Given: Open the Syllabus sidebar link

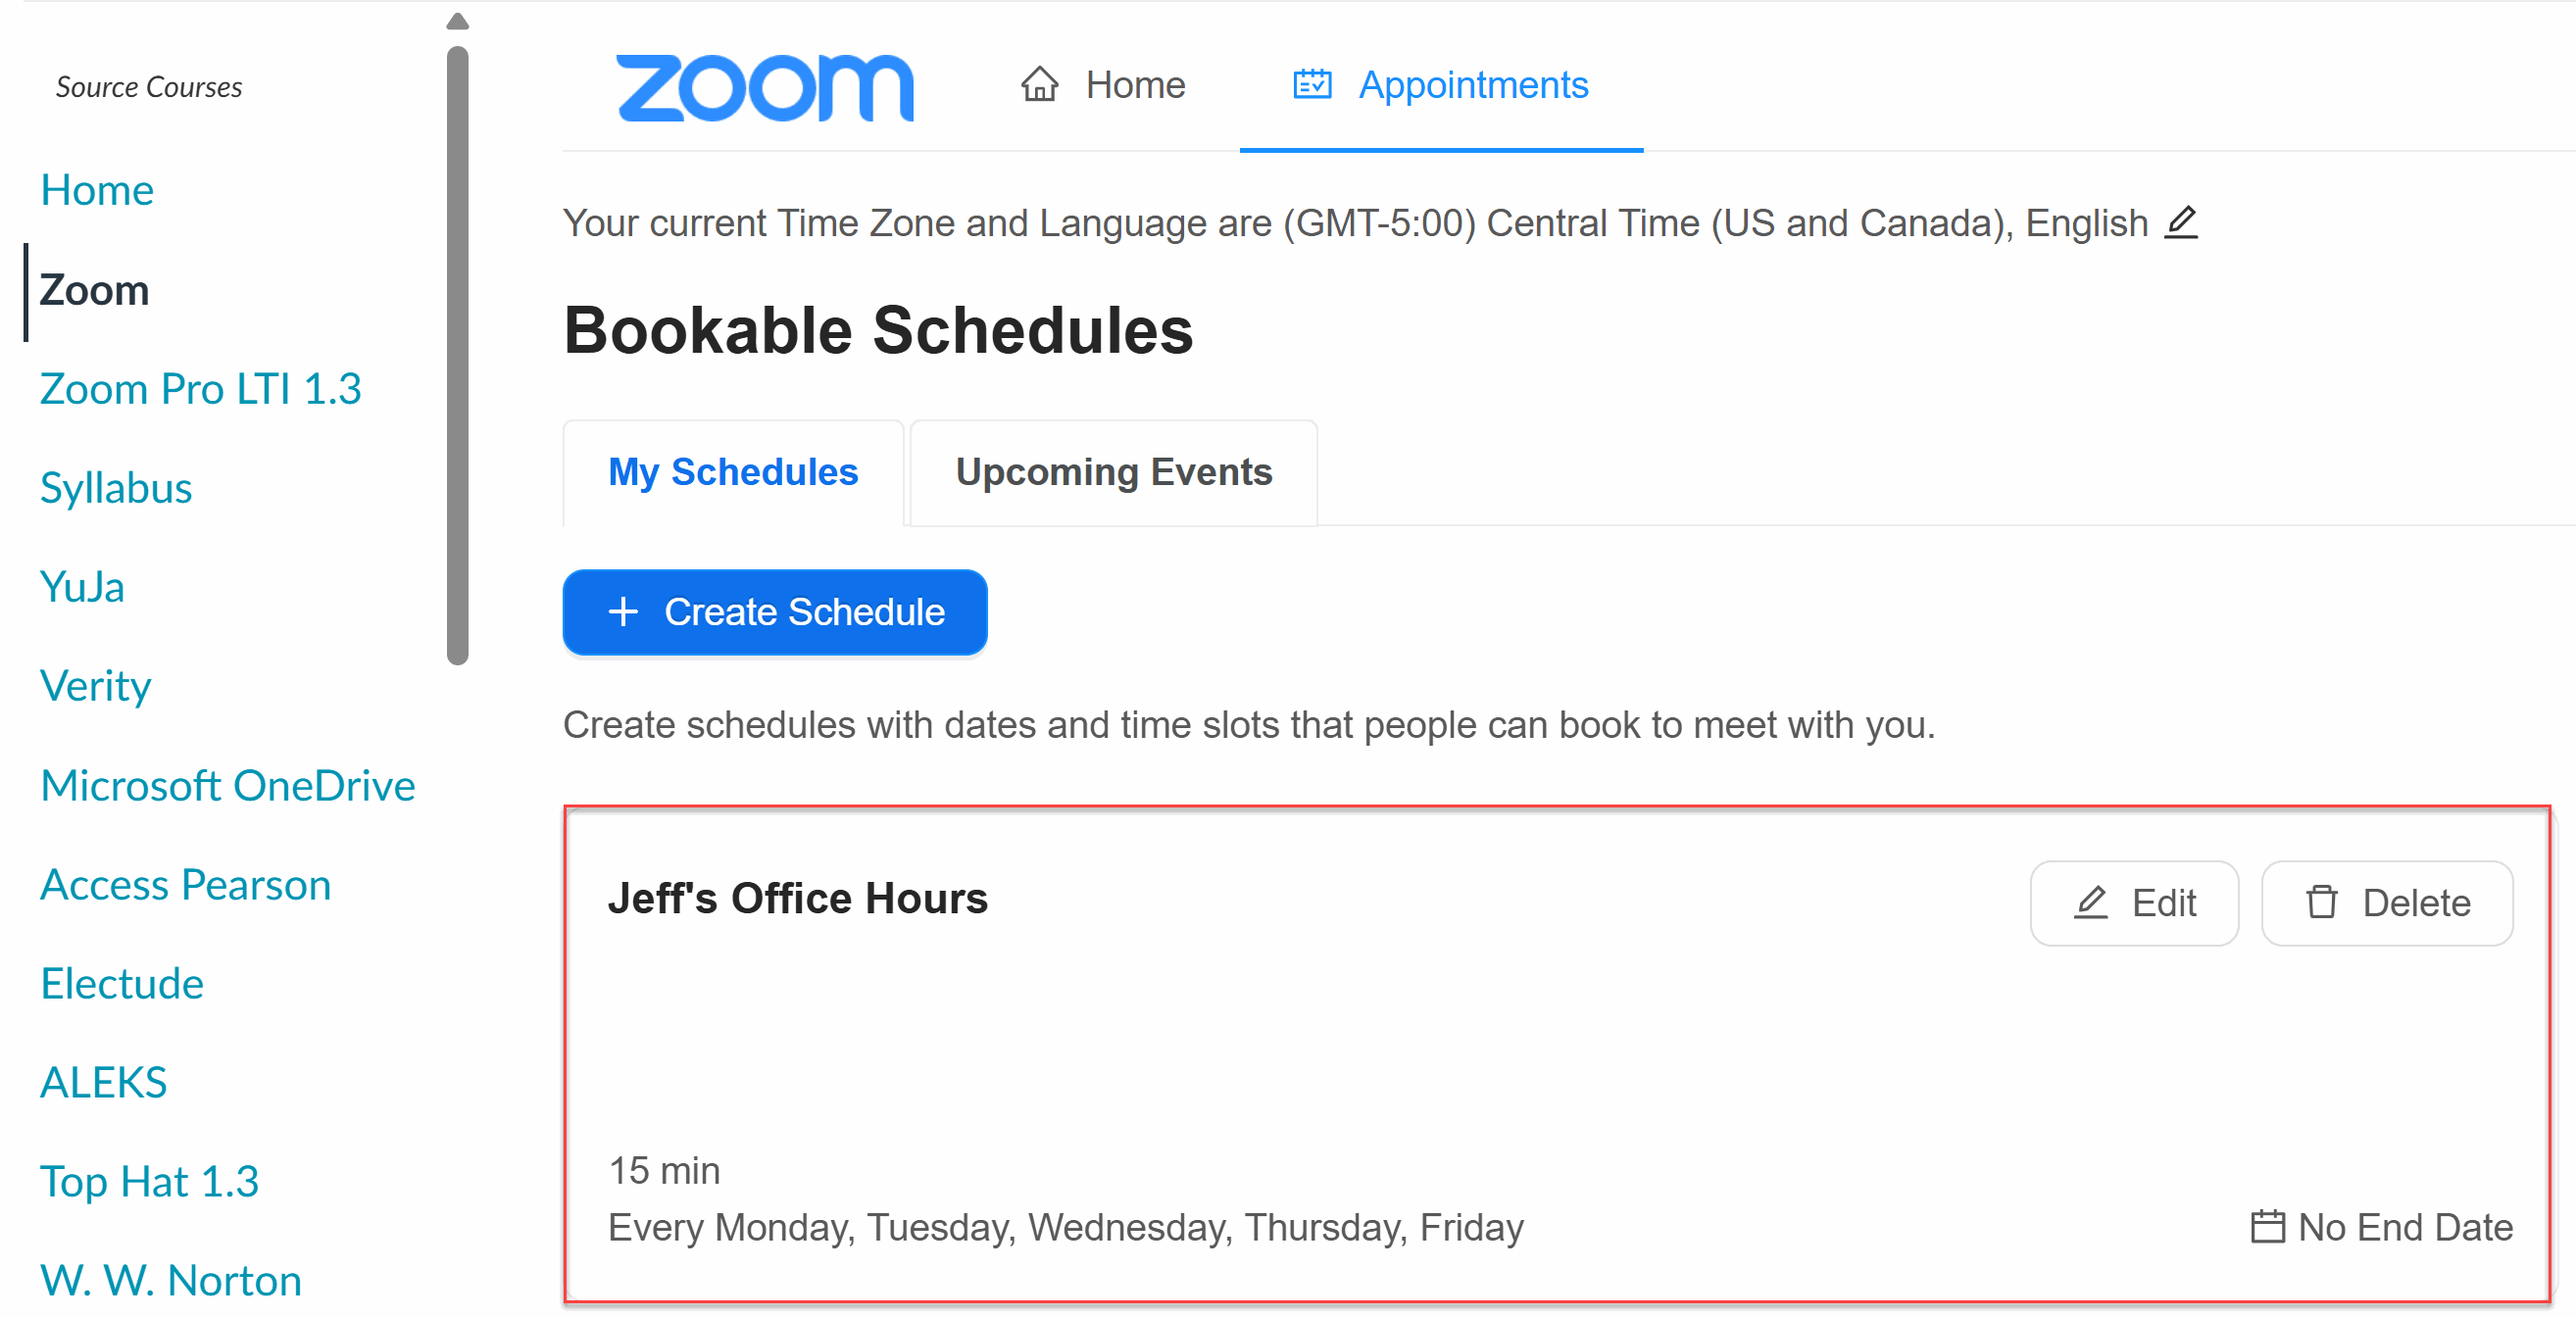Looking at the screenshot, I should (x=116, y=488).
